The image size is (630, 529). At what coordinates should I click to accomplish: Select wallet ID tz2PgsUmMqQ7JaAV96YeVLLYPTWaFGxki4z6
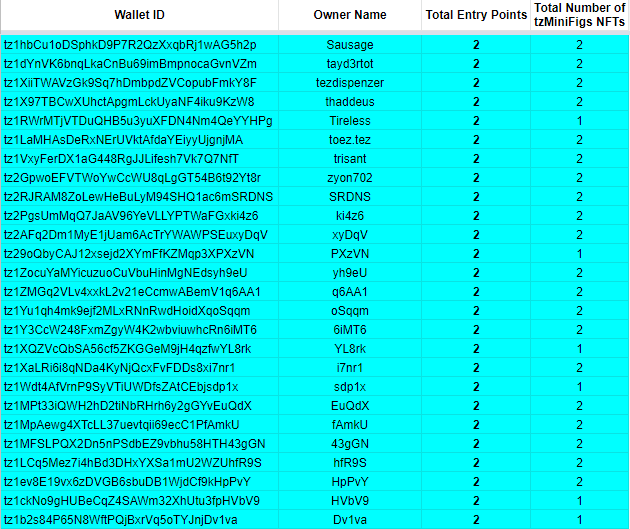[x=139, y=216]
